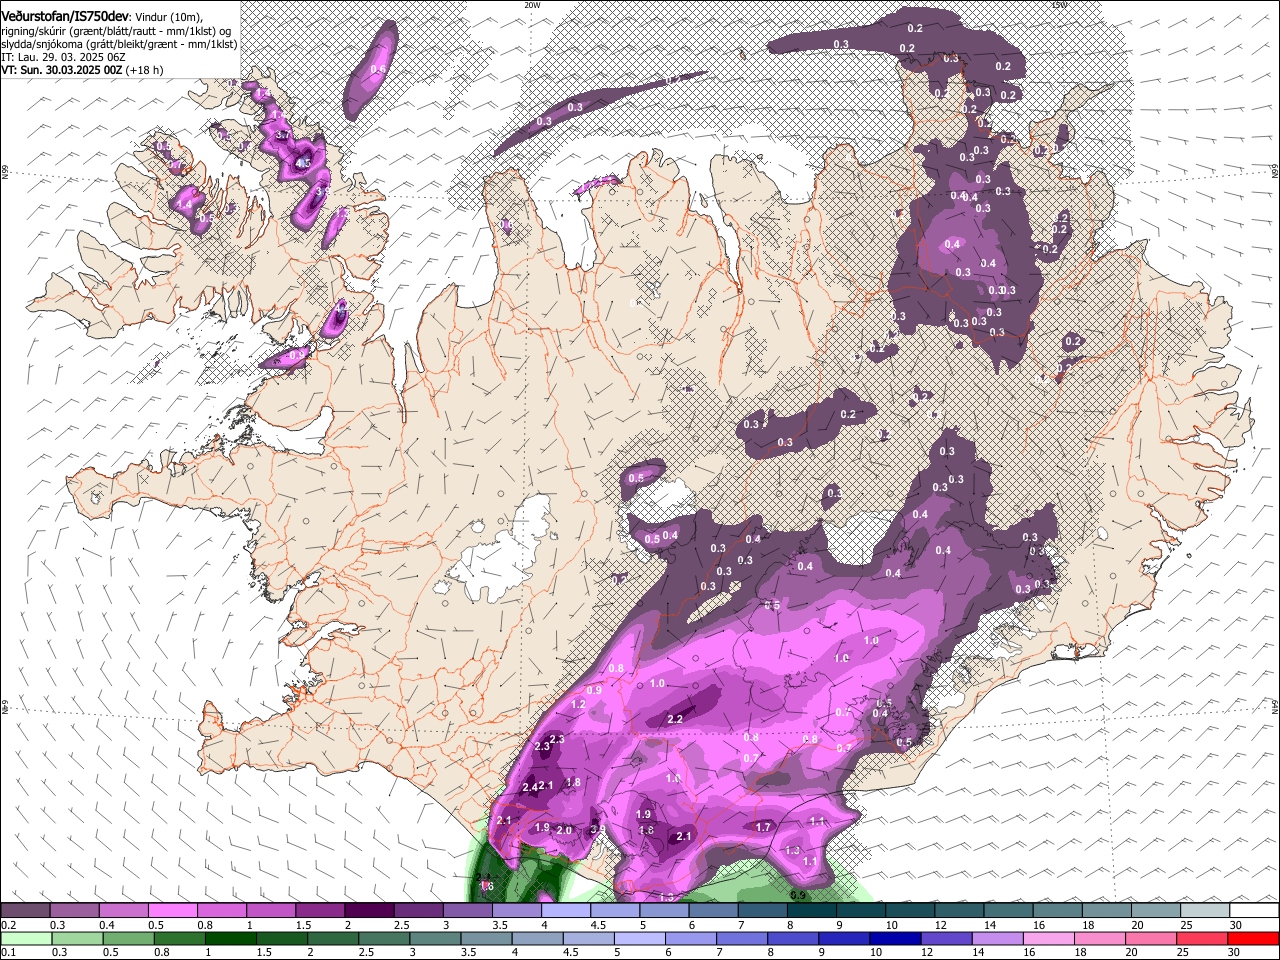Select darkest purple swatch at 2 in top legend

click(369, 910)
